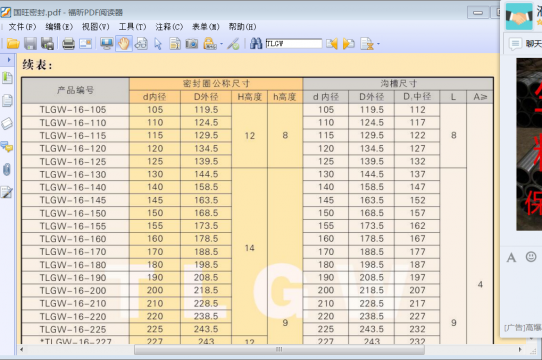
Task: Open the signatures panel icon
Action: coord(7,192)
